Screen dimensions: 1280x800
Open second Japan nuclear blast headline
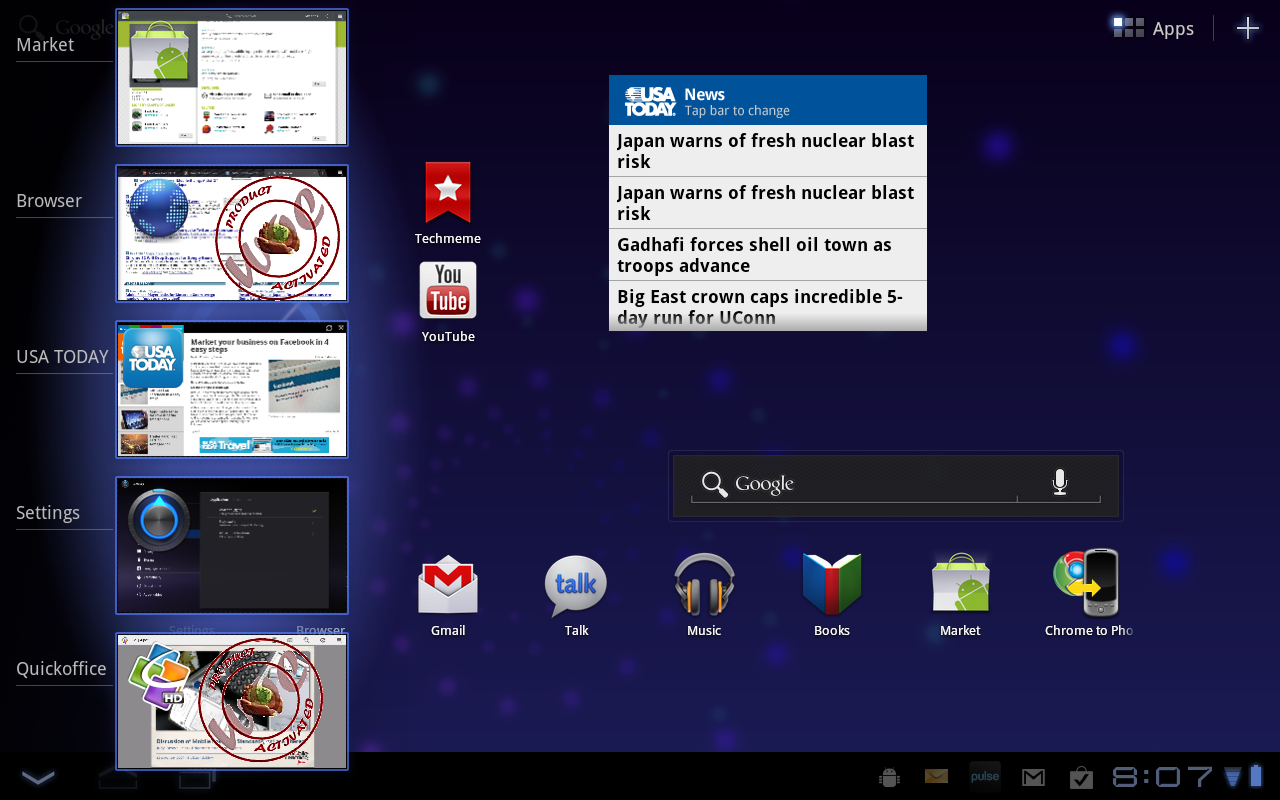pyautogui.click(x=768, y=203)
